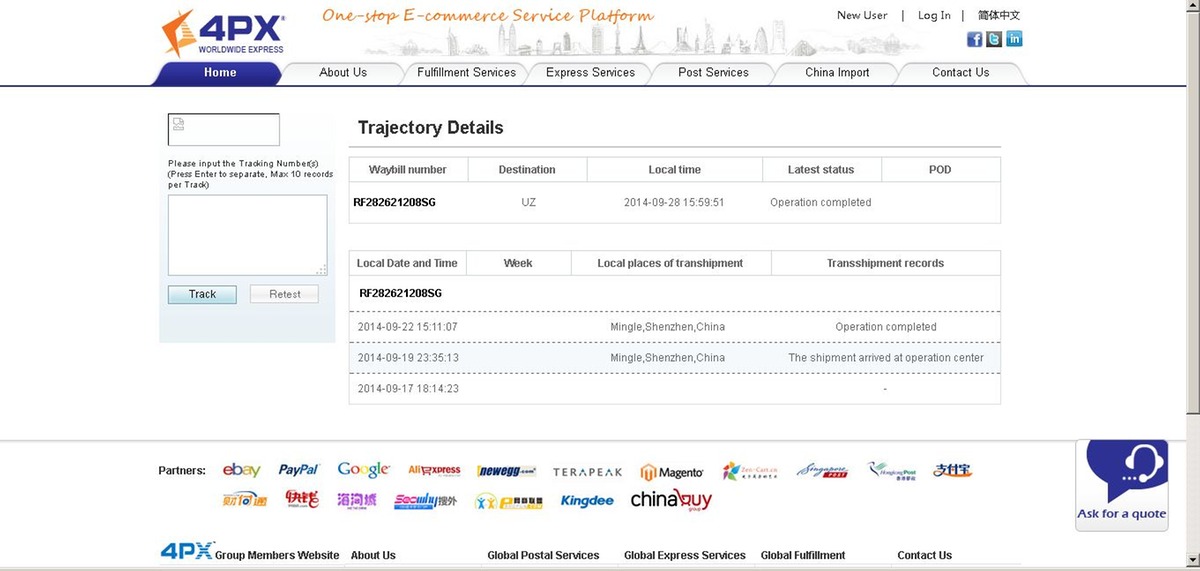Click the Facebook icon in the header
This screenshot has width=1200, height=571.
[974, 39]
